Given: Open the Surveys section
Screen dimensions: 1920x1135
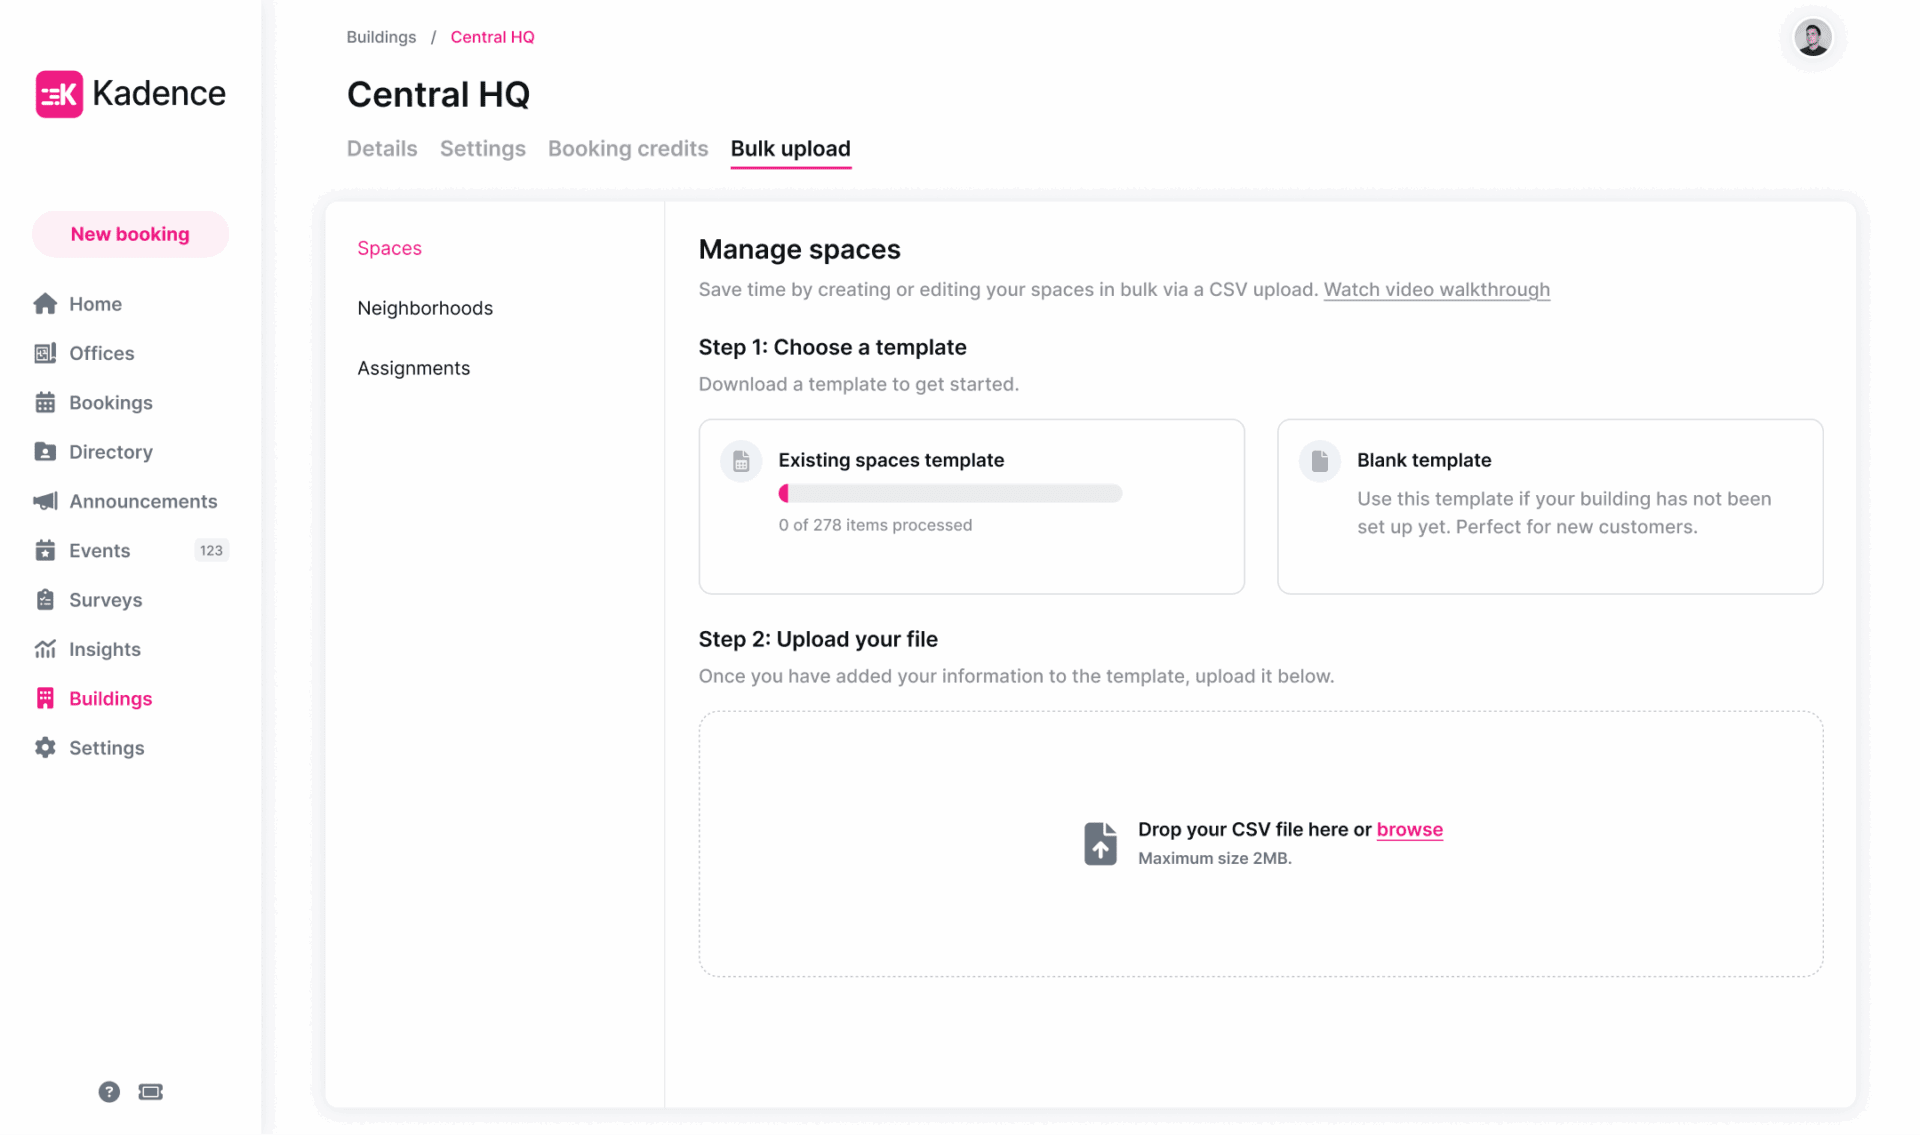Looking at the screenshot, I should [105, 600].
